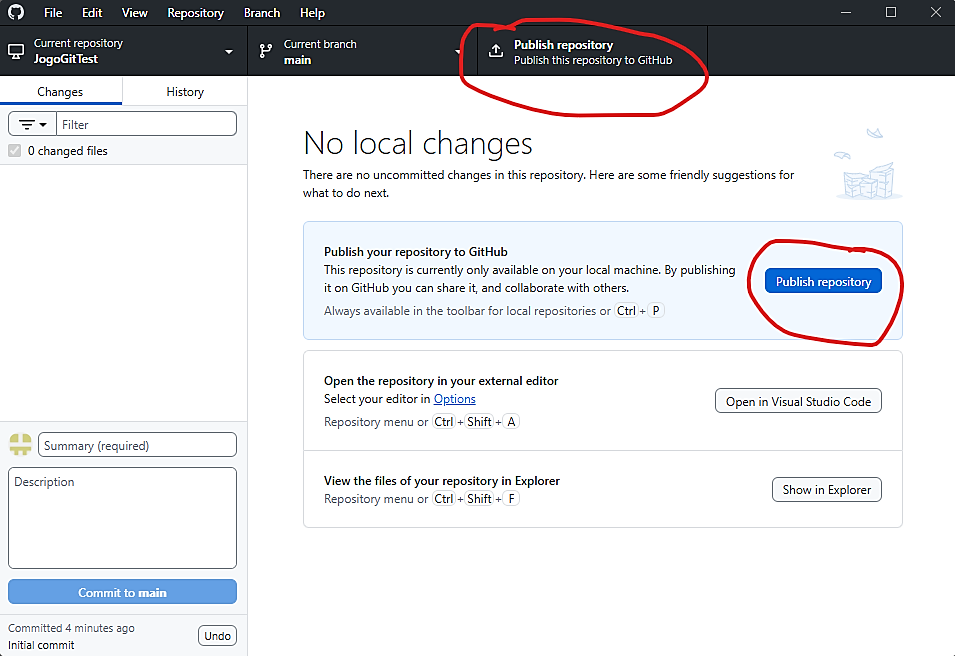Viewport: 955px width, 656px height.
Task: Open the Branch menu
Action: (x=262, y=13)
